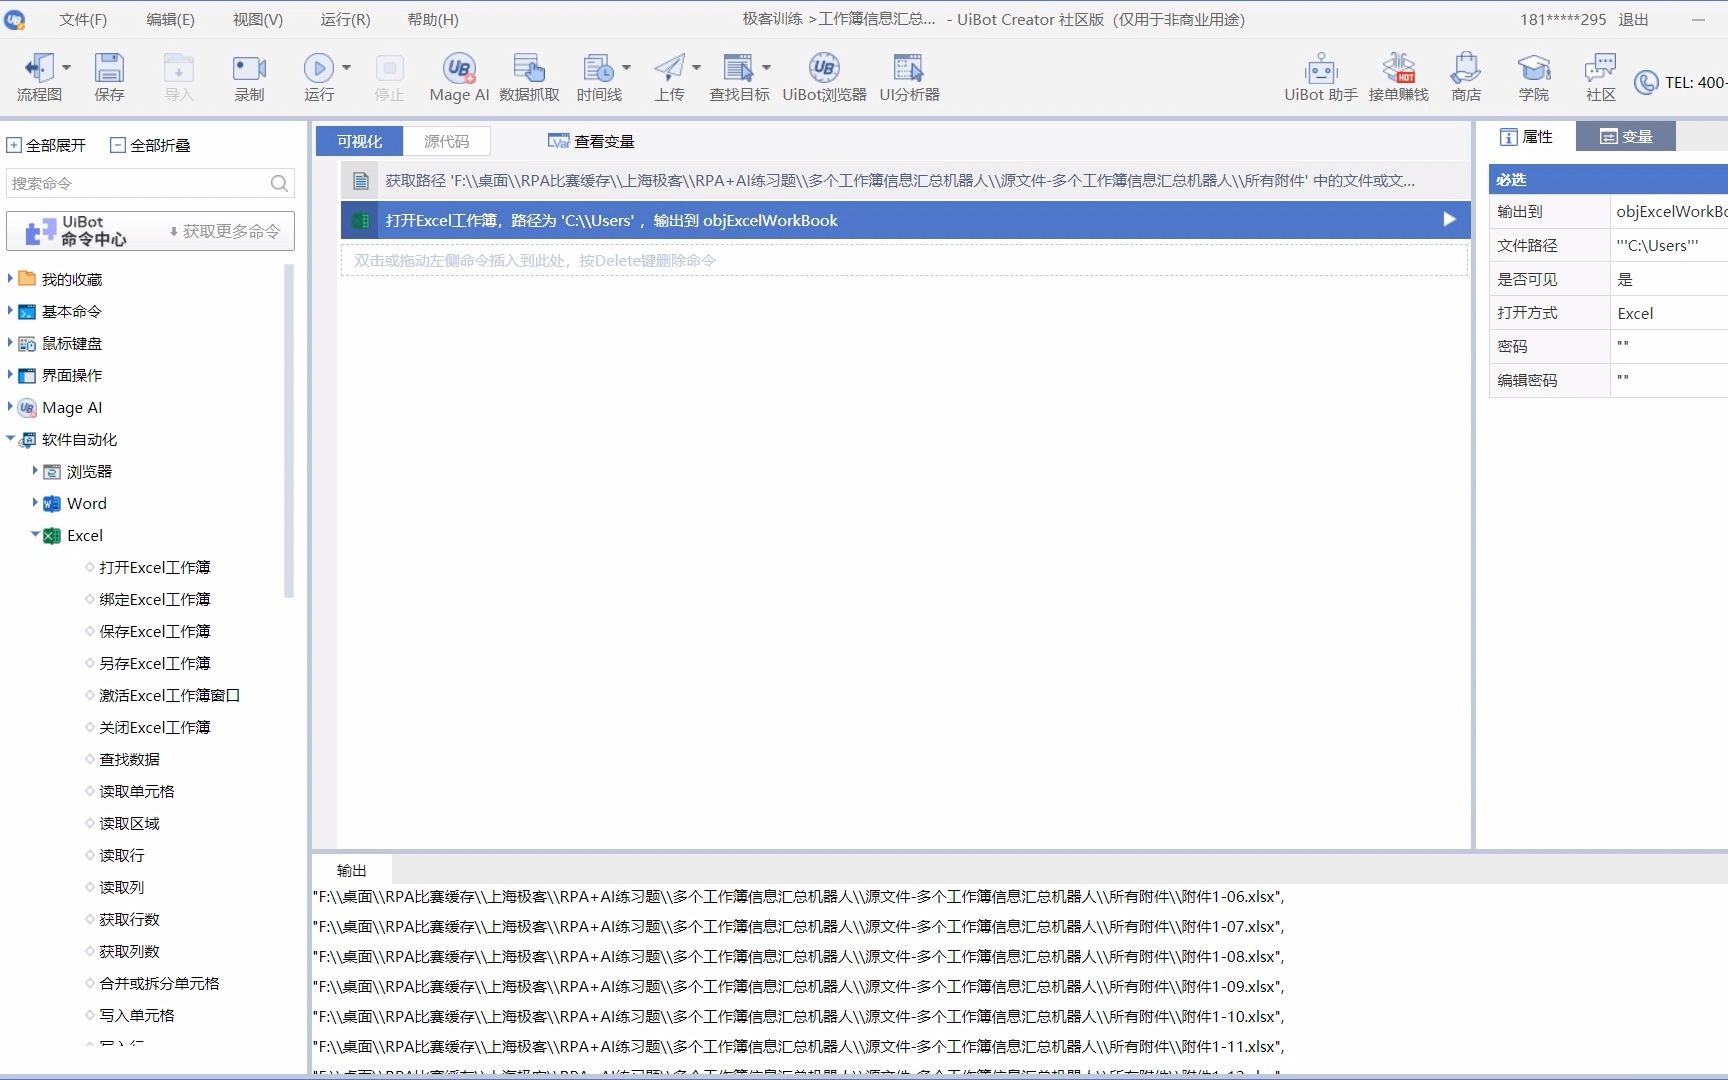Open the 编辑(E) menu
The height and width of the screenshot is (1080, 1728).
pyautogui.click(x=170, y=19)
